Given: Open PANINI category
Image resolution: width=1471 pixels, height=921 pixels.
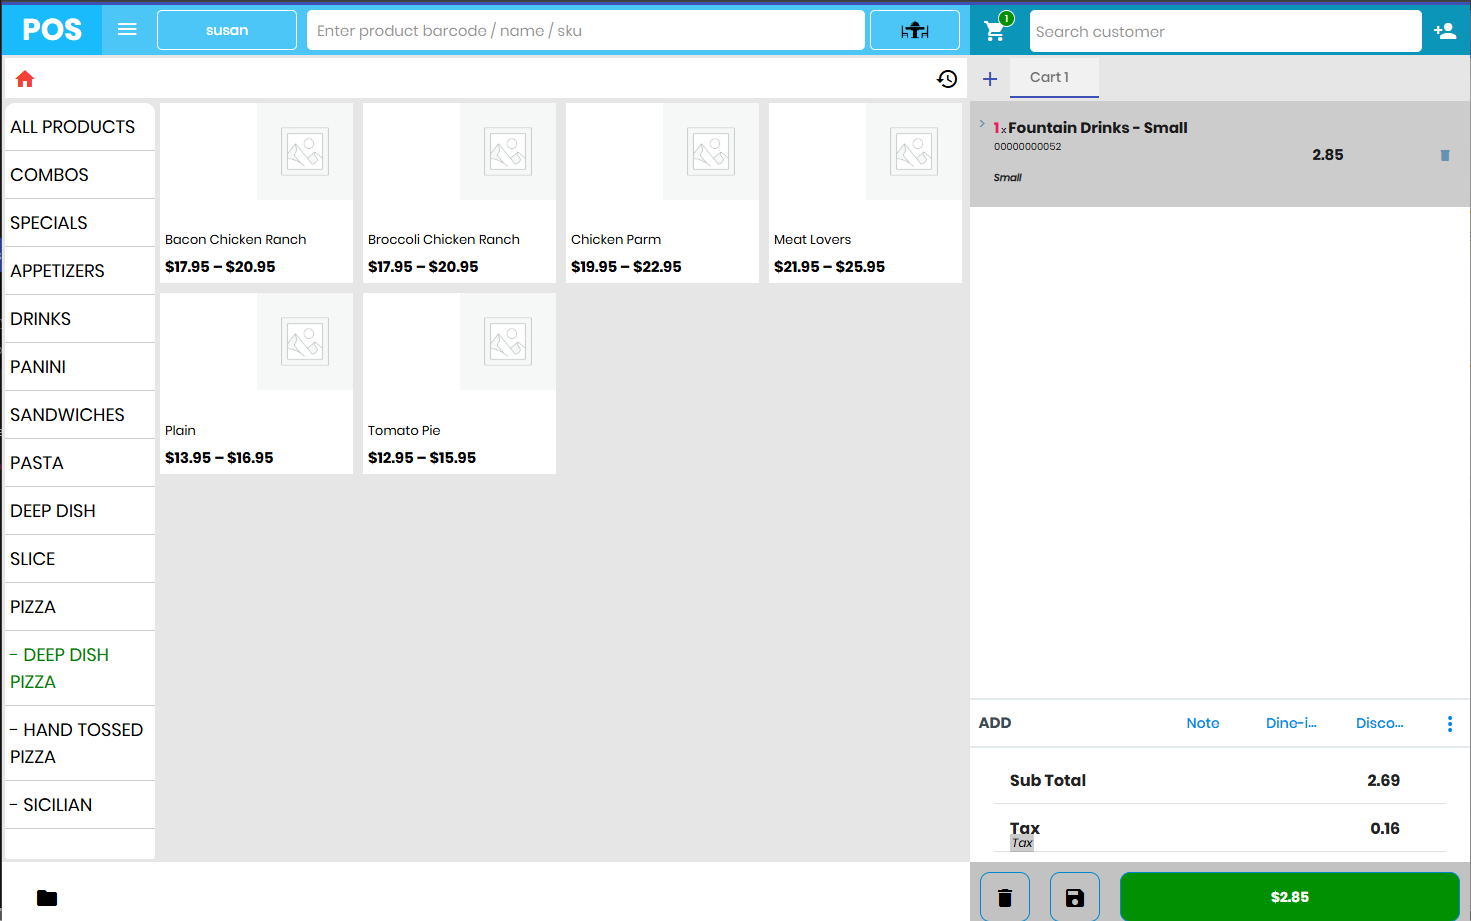Looking at the screenshot, I should pos(80,367).
